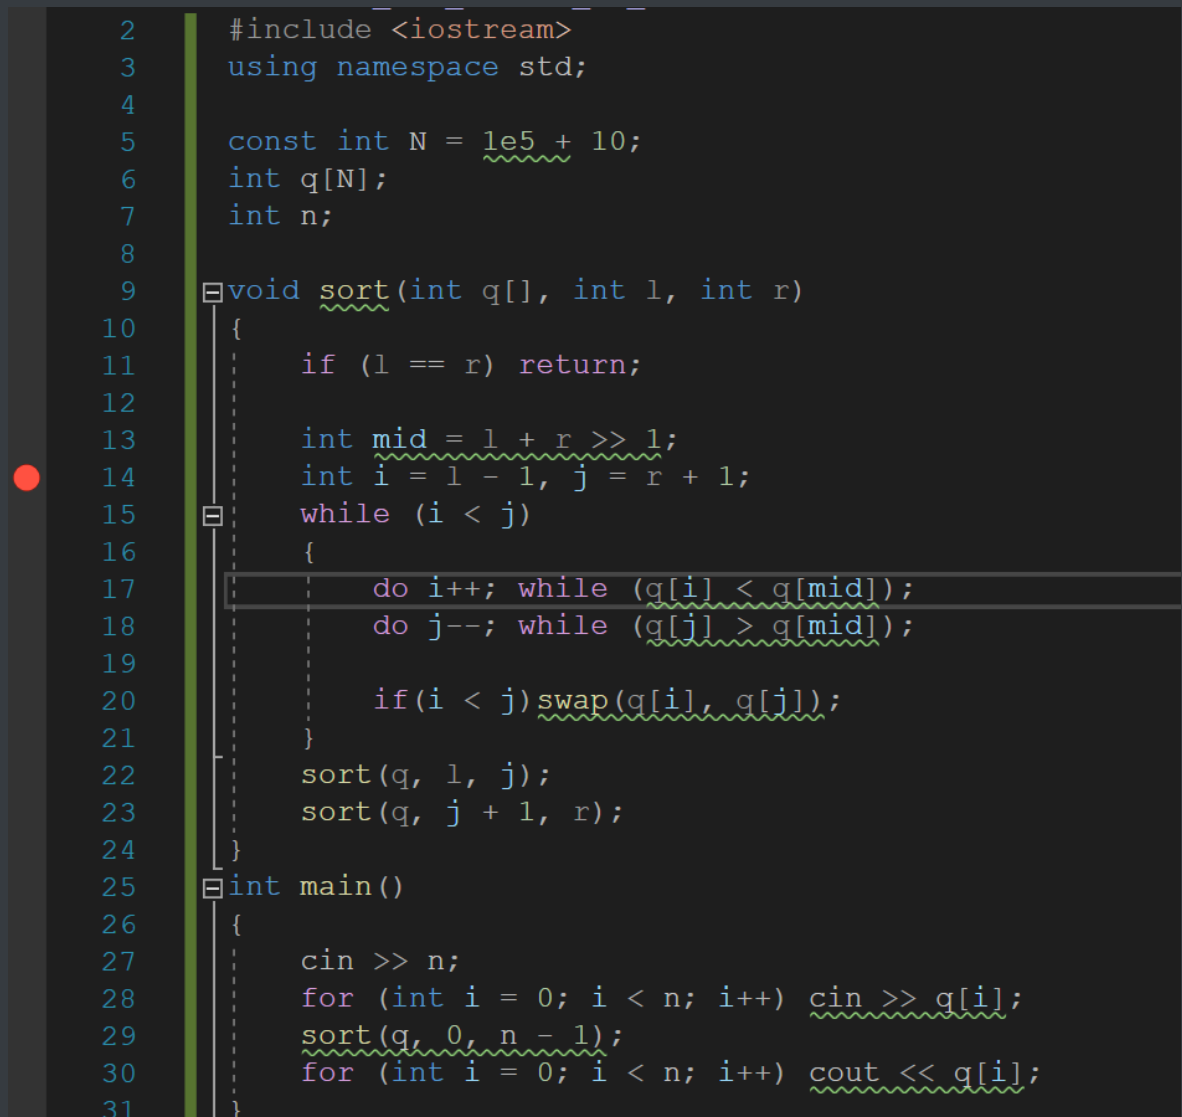Click 'main' function name on line 25
Viewport: 1182px width, 1117px height.
point(335,886)
